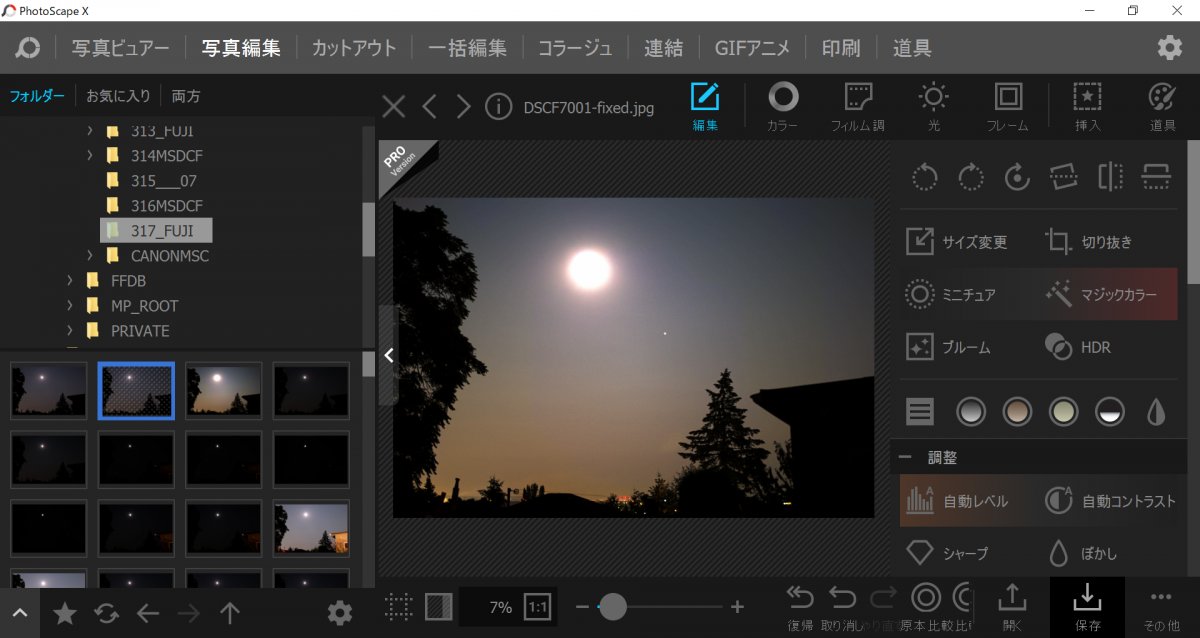Open the Light effects tool
Image resolution: width=1200 pixels, height=638 pixels.
[x=933, y=107]
